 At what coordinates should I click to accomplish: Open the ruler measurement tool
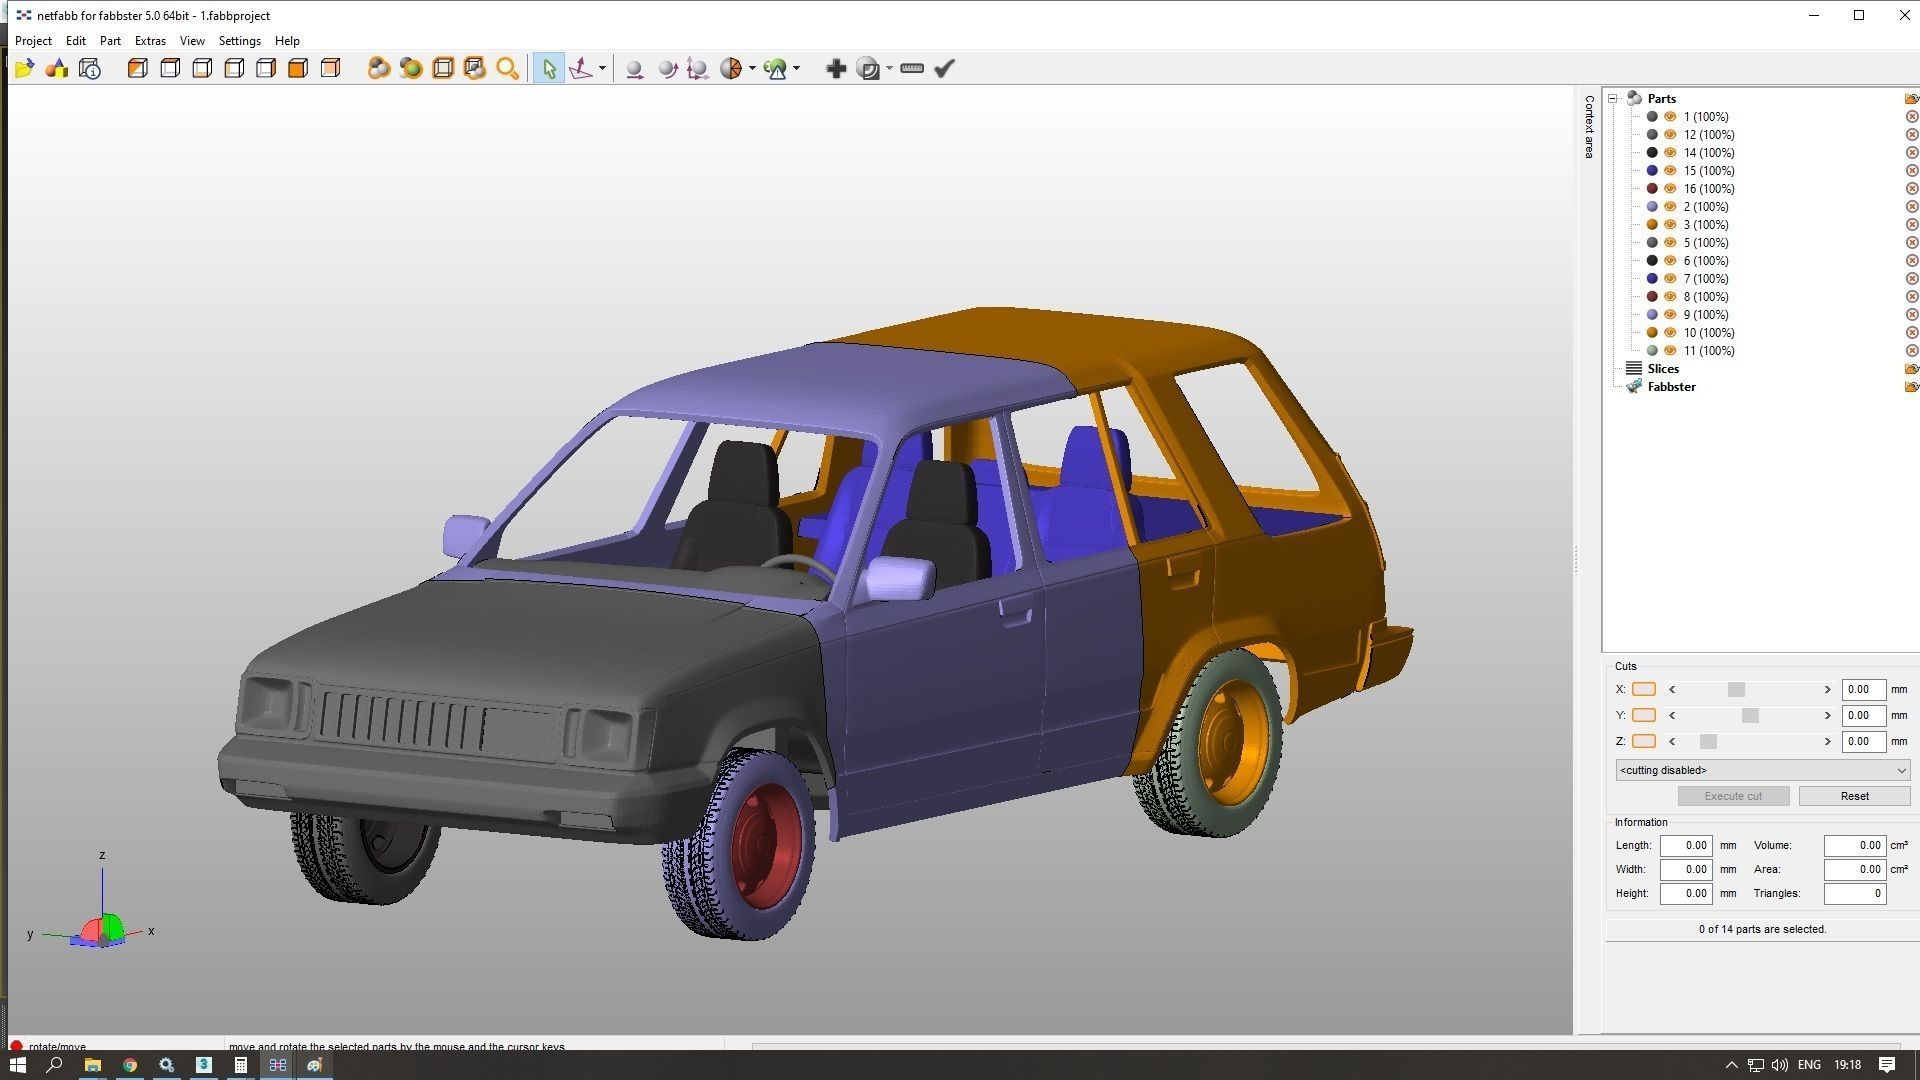tap(912, 68)
